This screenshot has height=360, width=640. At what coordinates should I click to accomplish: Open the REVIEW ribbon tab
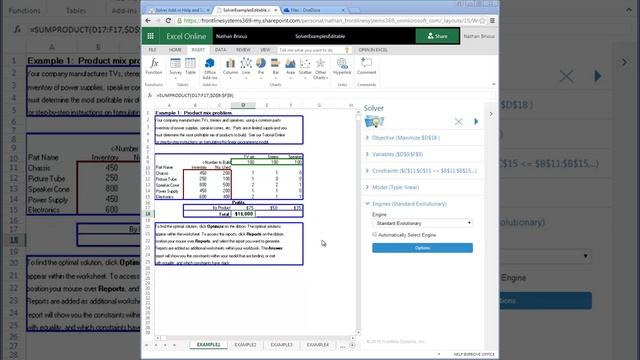point(243,50)
